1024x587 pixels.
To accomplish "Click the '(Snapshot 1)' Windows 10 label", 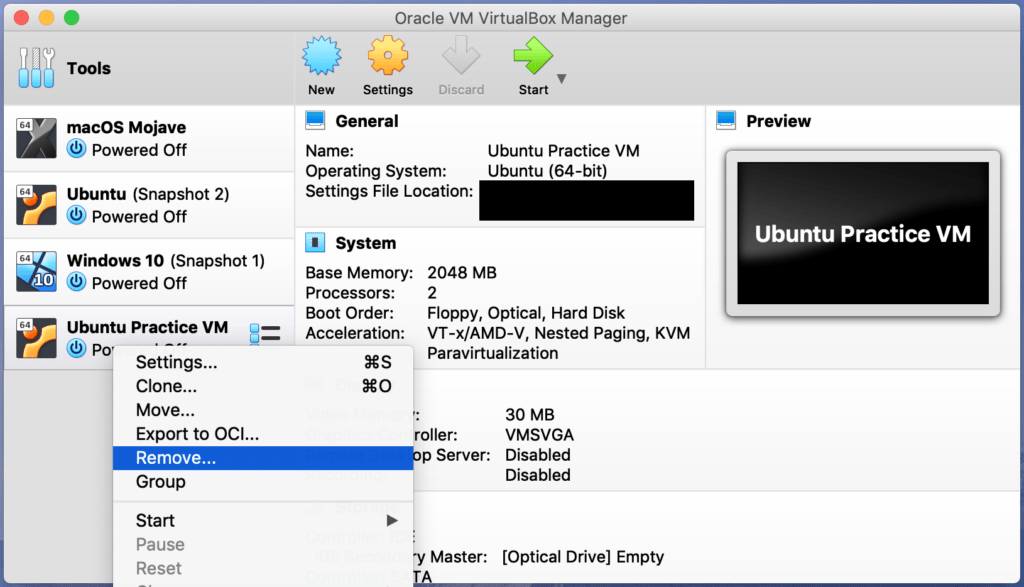I will 217,261.
